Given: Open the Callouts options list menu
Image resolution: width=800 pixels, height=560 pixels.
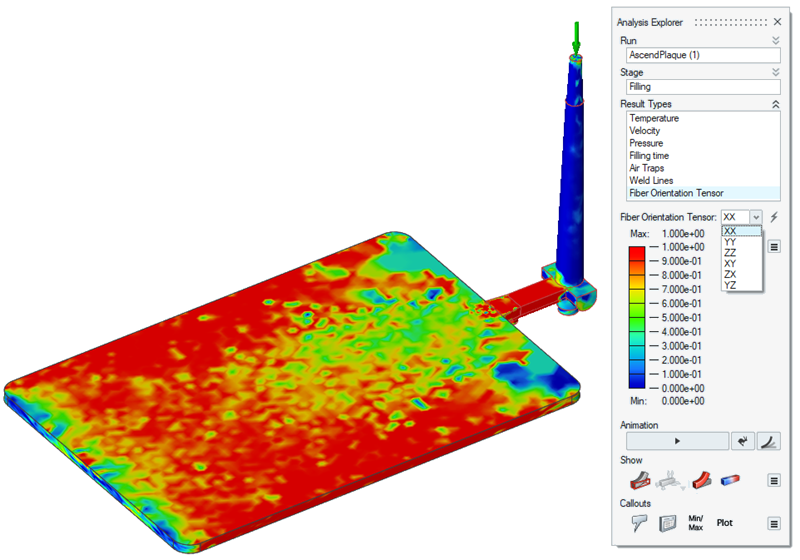Looking at the screenshot, I should 773,522.
